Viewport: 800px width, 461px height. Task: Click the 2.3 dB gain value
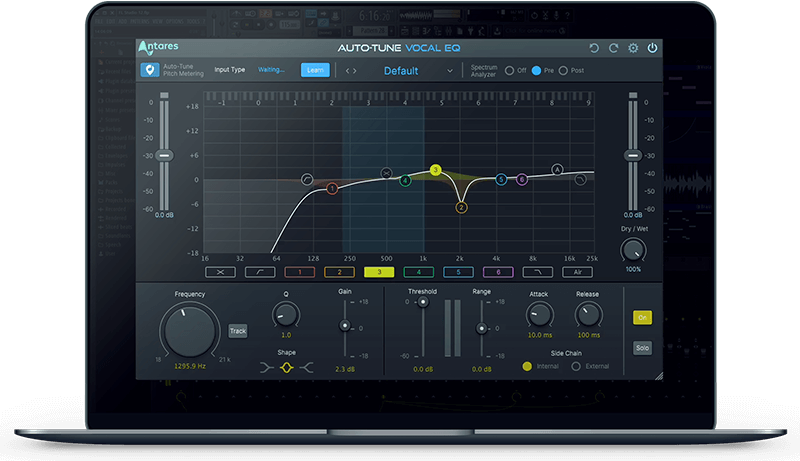tap(345, 369)
